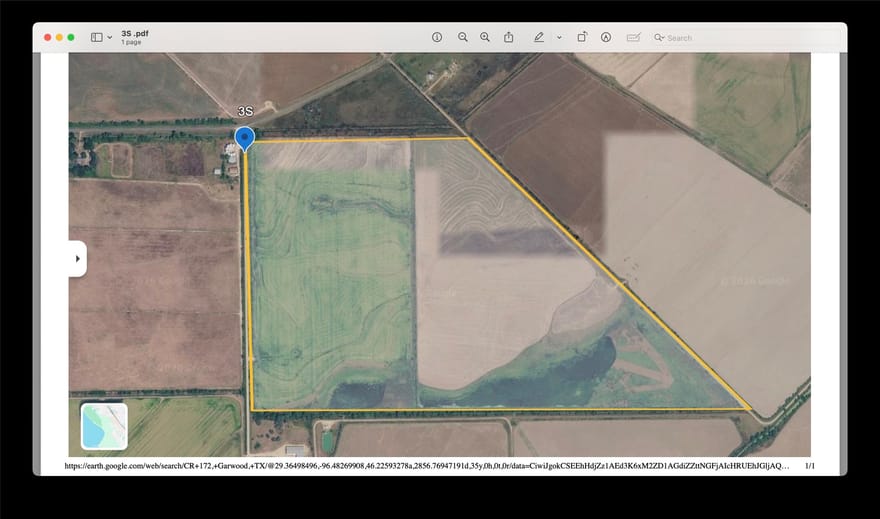The height and width of the screenshot is (519, 880).
Task: Click the 1 page subtitle text
Action: point(131,42)
